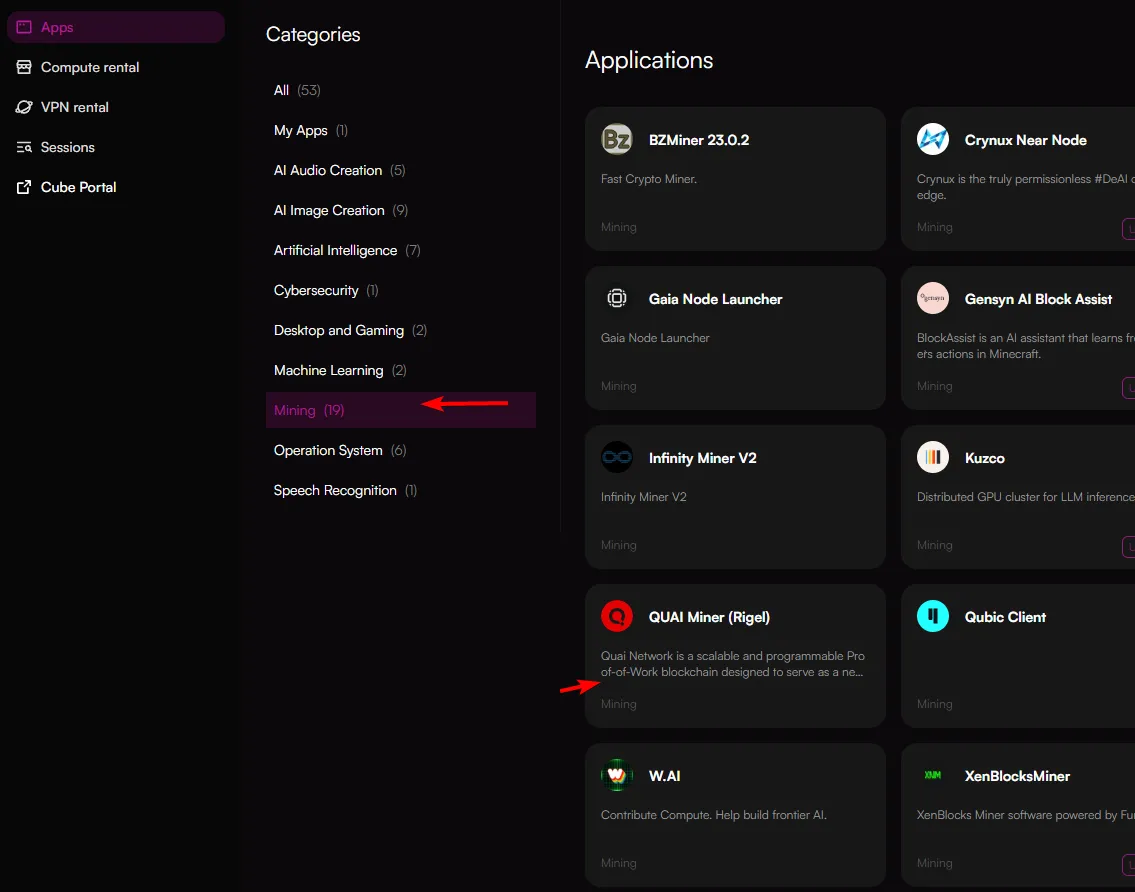1135x892 pixels.
Task: Click the Sessions list icon
Action: 24,147
